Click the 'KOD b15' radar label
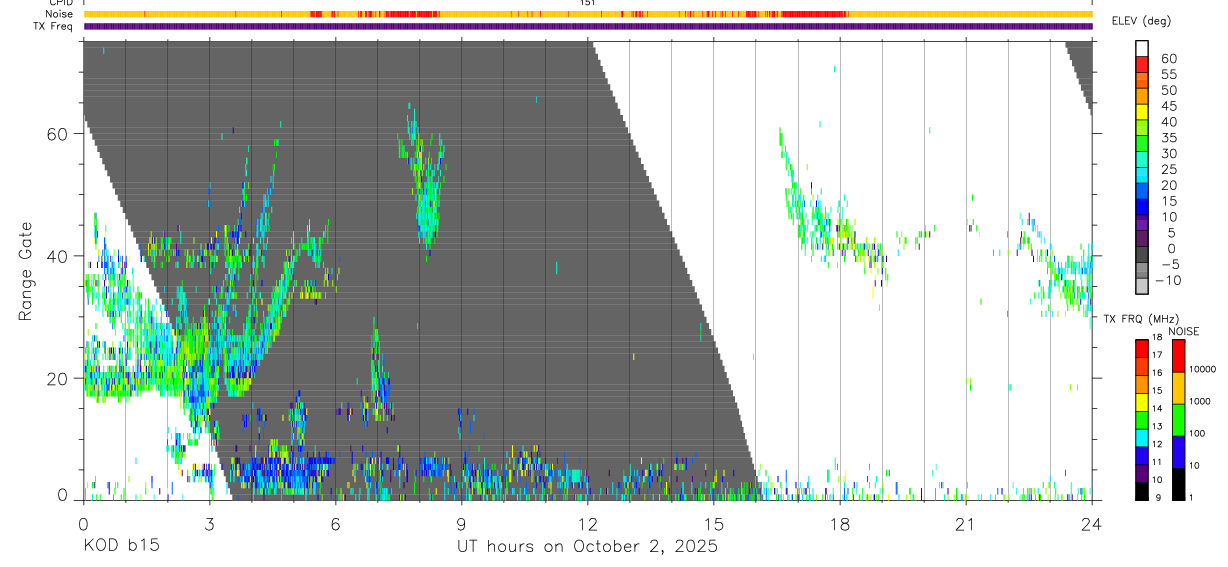 click(x=120, y=546)
